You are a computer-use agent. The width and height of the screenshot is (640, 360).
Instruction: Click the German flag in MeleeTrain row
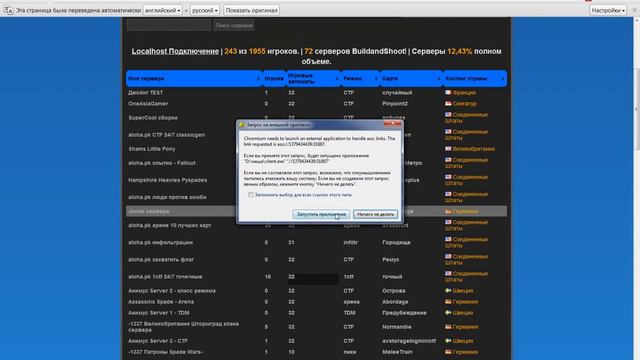coord(448,352)
